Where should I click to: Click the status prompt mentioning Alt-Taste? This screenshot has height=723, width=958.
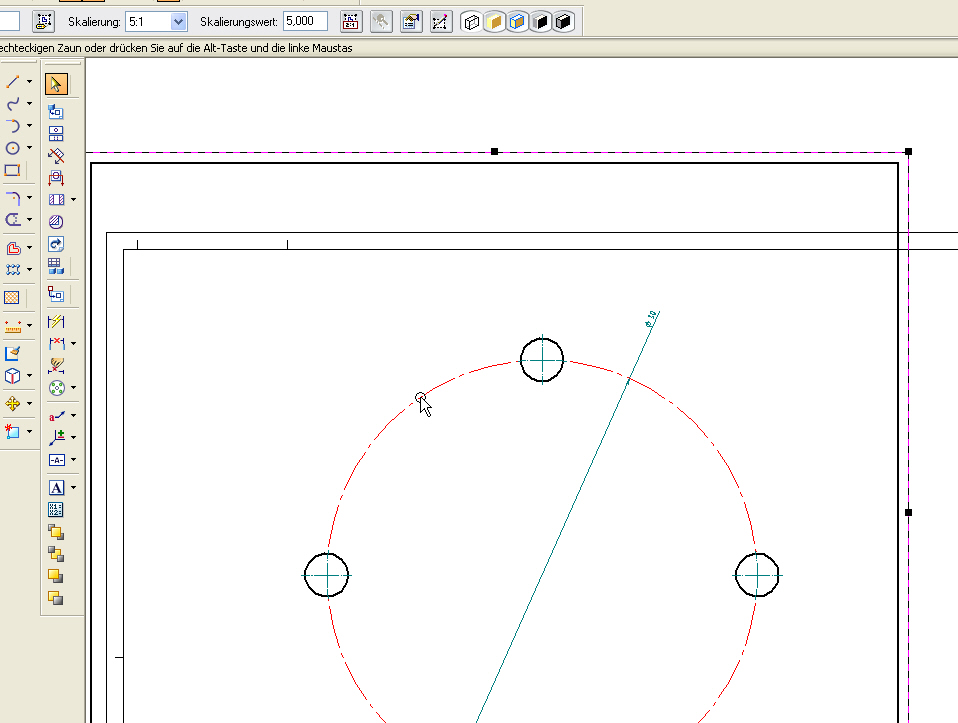pos(176,48)
